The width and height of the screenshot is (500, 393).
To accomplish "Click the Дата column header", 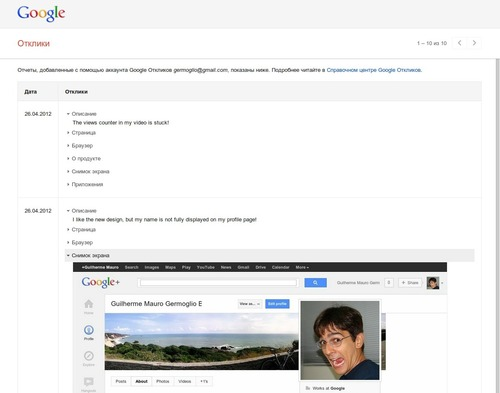I will pyautogui.click(x=30, y=92).
